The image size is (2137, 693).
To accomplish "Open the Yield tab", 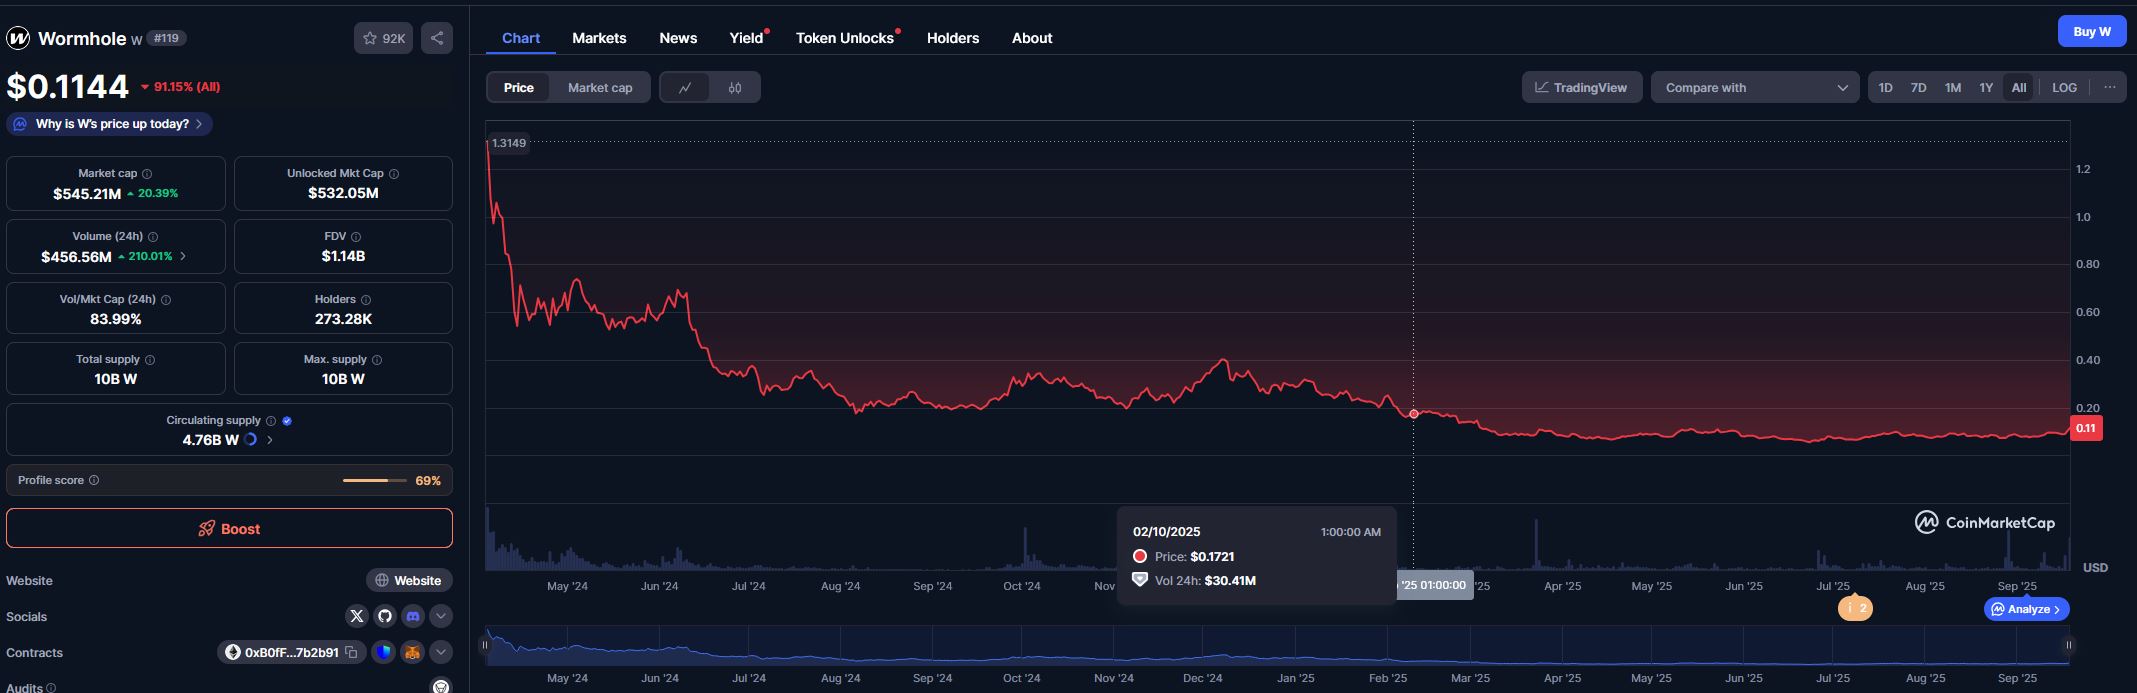I will (x=746, y=38).
